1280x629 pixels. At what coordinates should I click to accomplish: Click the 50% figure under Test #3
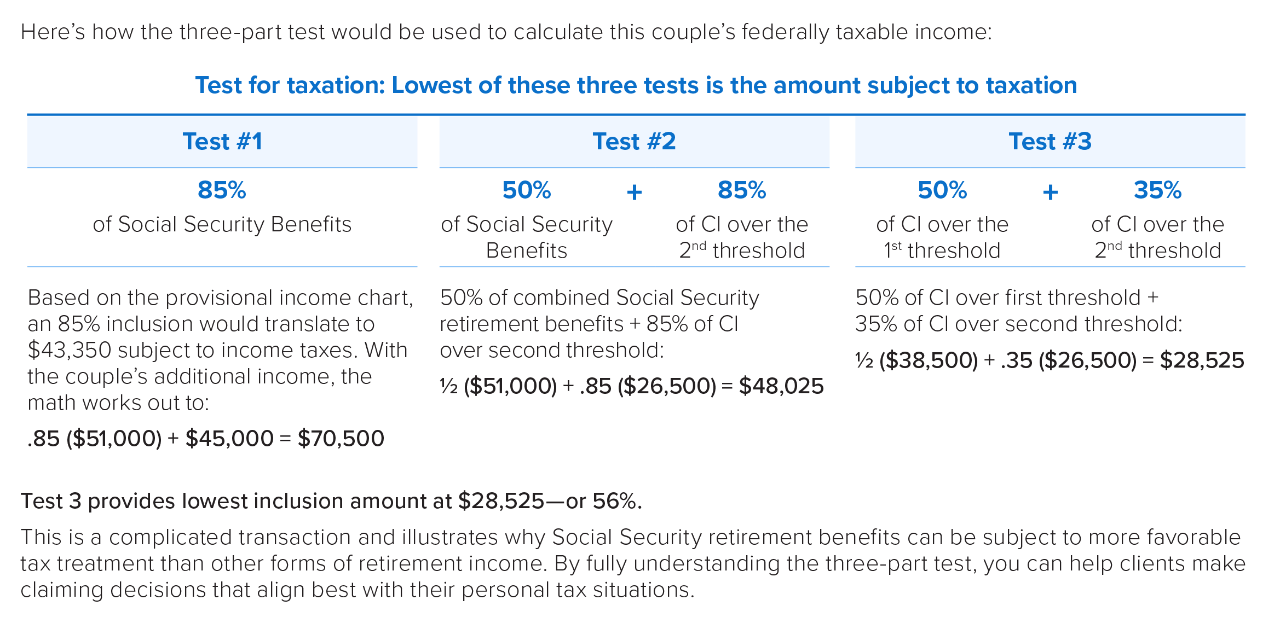click(x=942, y=190)
